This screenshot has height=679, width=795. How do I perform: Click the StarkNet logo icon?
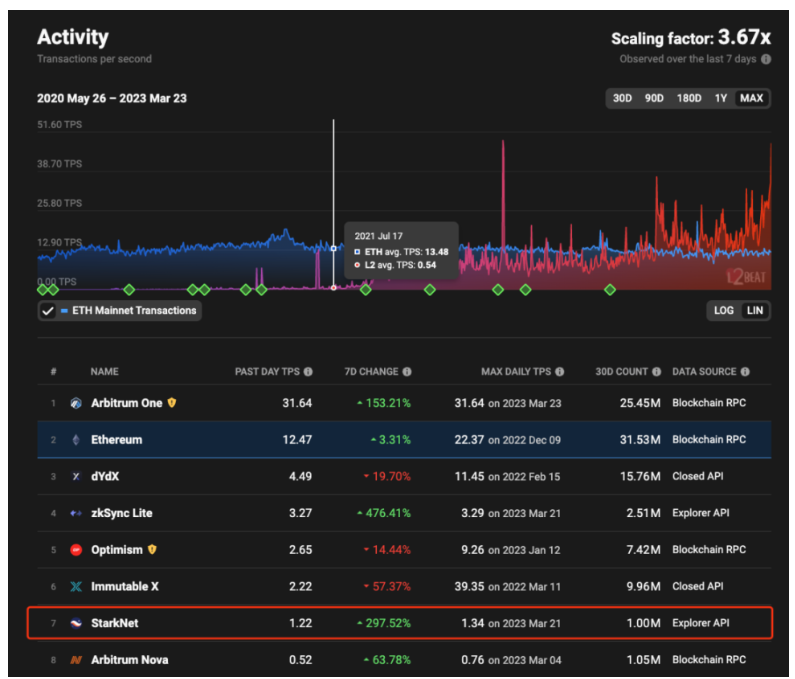[76, 623]
